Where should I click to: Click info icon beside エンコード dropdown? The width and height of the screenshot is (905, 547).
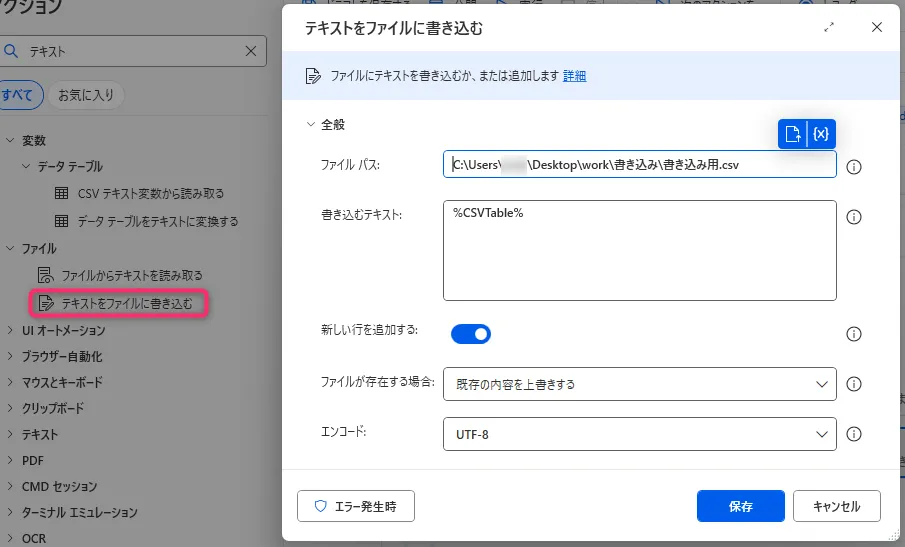coord(854,434)
